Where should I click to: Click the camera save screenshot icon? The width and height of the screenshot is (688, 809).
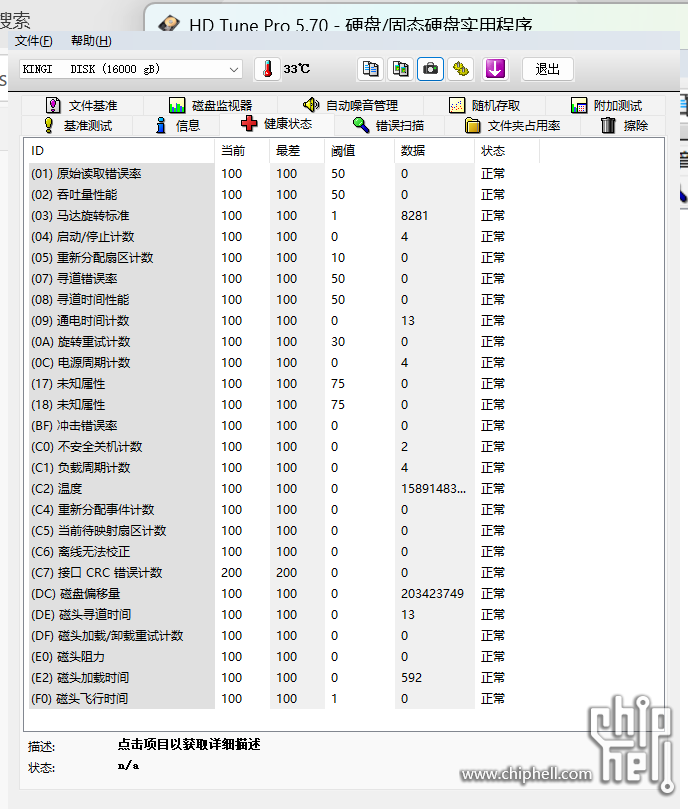430,69
